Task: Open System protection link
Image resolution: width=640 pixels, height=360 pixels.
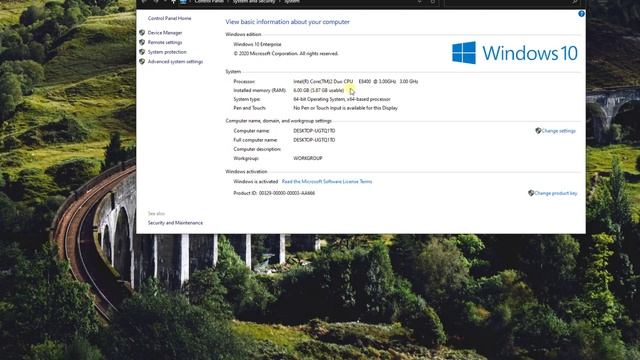Action: [167, 52]
